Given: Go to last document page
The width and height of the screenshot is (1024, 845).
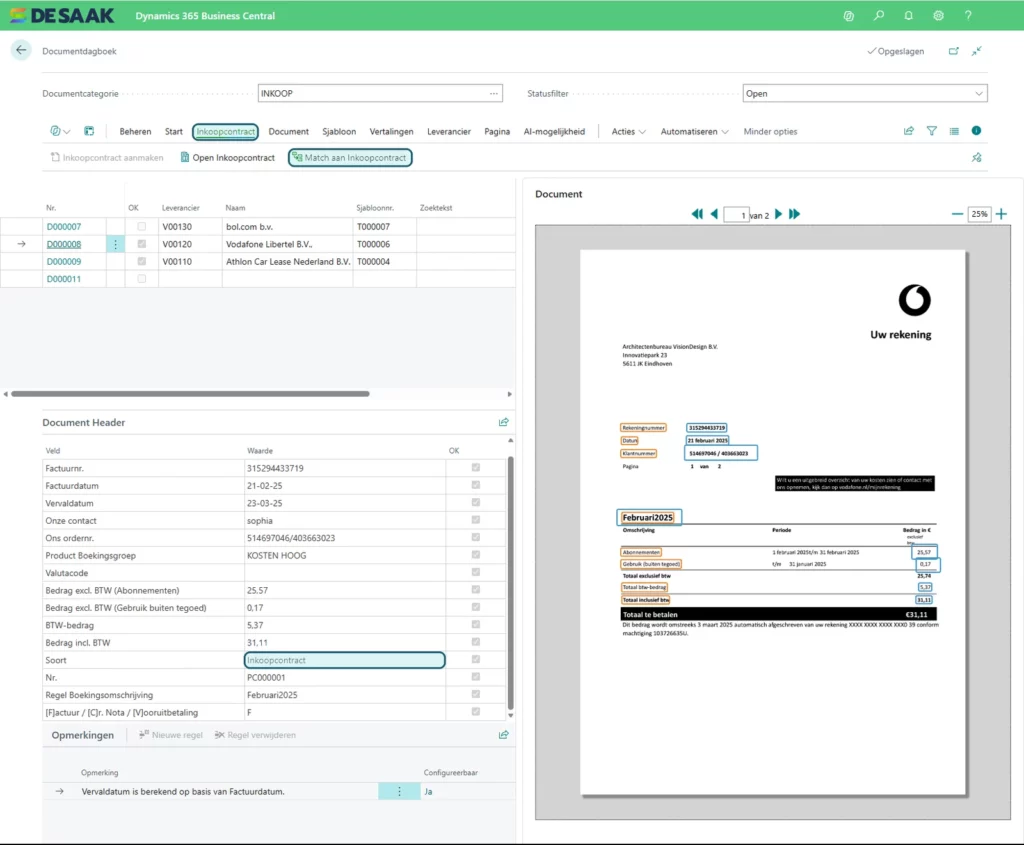Looking at the screenshot, I should tap(794, 214).
